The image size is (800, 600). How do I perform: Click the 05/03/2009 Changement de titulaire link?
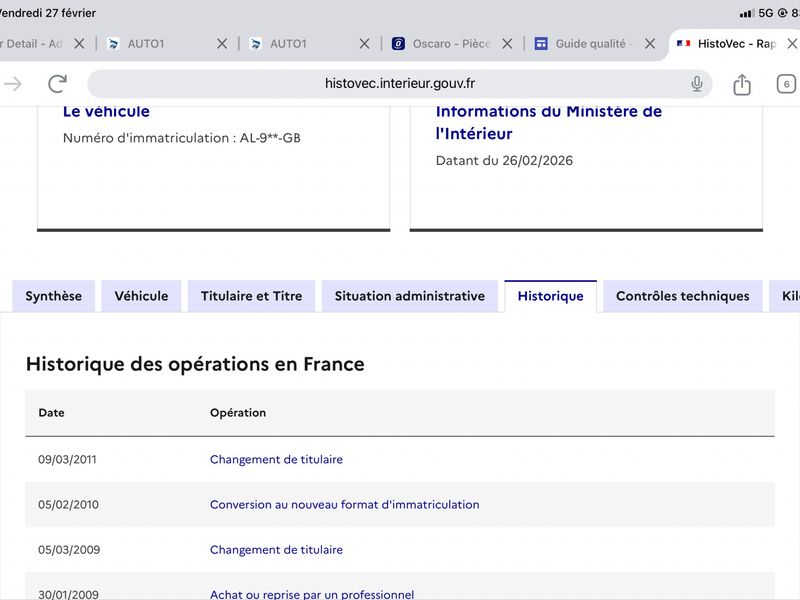click(276, 550)
